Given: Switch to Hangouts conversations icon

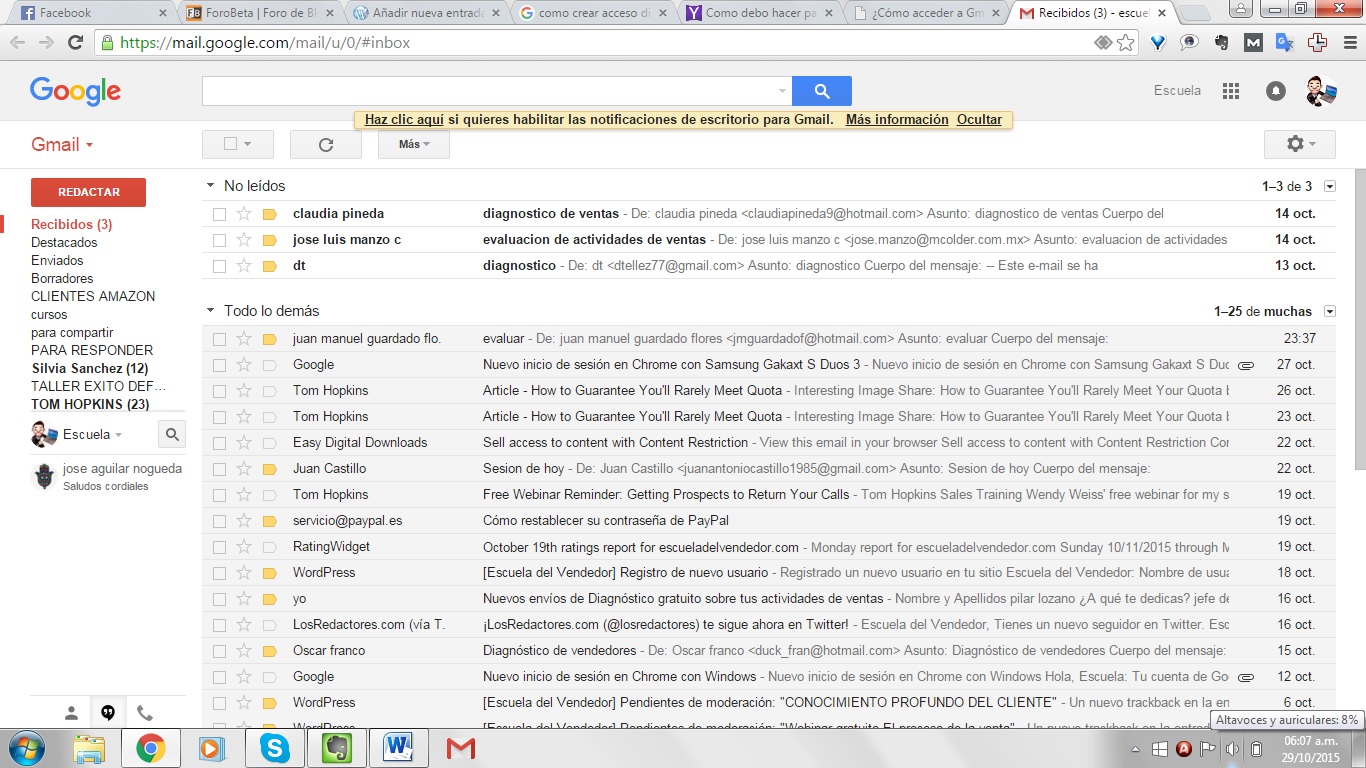Looking at the screenshot, I should tap(108, 713).
